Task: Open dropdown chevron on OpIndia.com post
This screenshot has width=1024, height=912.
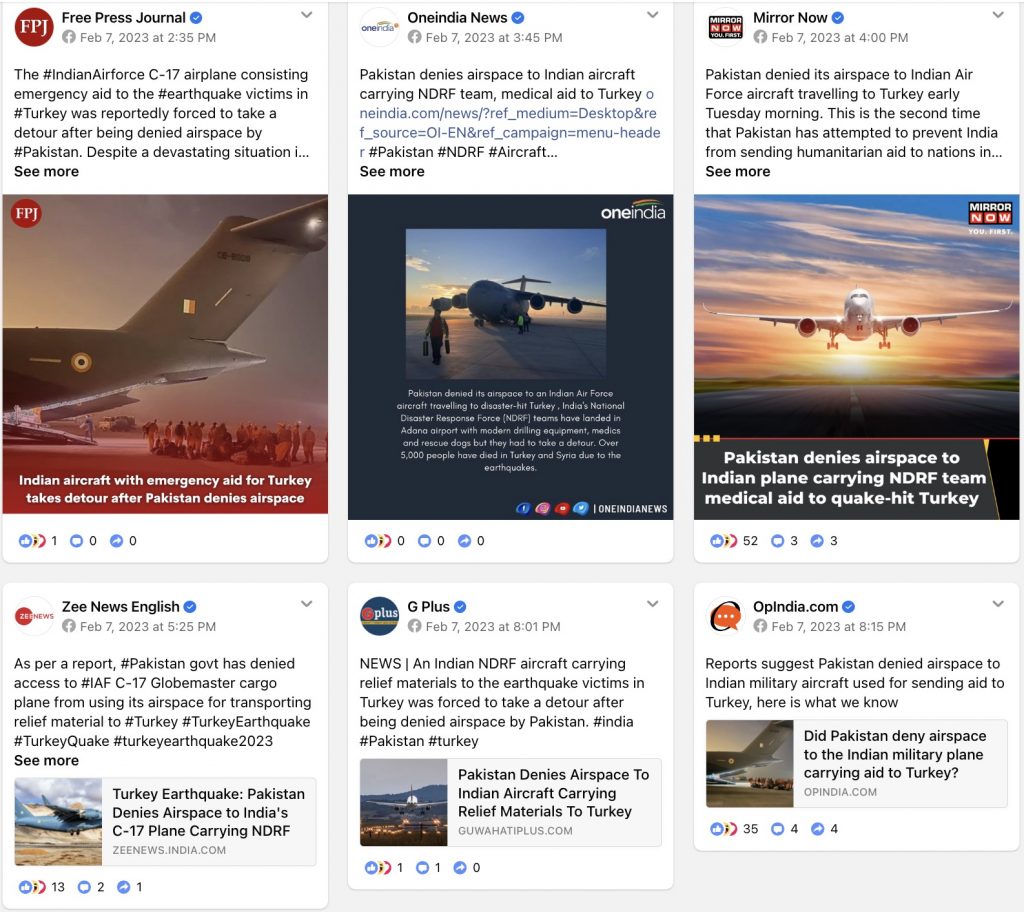Action: [x=998, y=604]
